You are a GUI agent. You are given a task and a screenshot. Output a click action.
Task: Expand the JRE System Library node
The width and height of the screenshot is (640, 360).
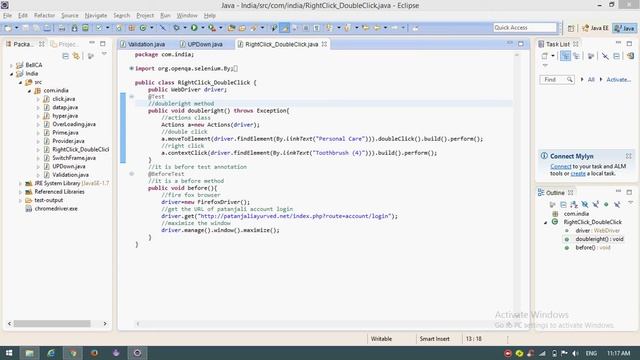[20, 183]
